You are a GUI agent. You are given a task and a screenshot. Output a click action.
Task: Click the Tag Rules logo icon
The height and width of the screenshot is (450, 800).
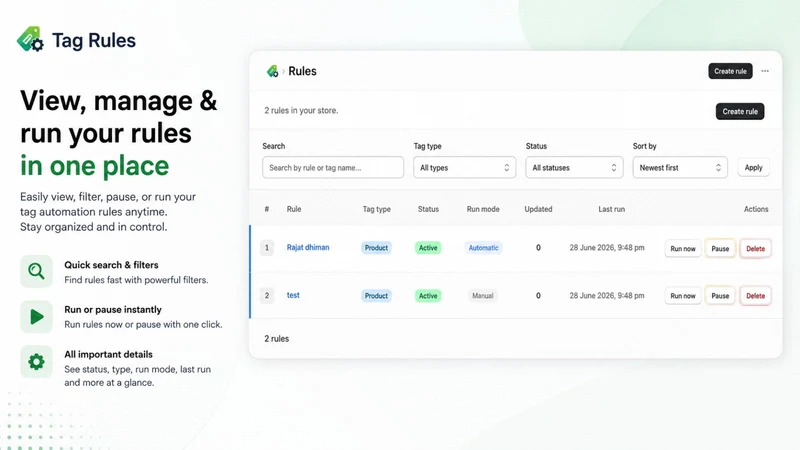coord(30,39)
